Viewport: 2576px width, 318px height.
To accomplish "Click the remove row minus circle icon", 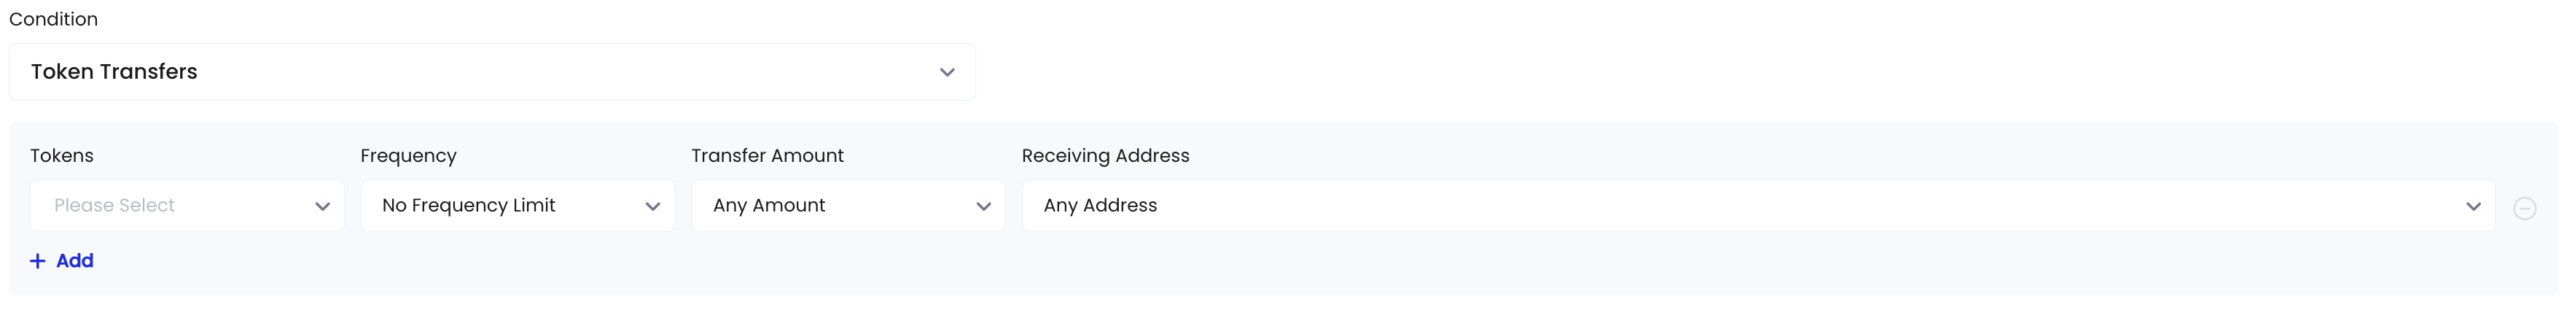I will [2524, 208].
